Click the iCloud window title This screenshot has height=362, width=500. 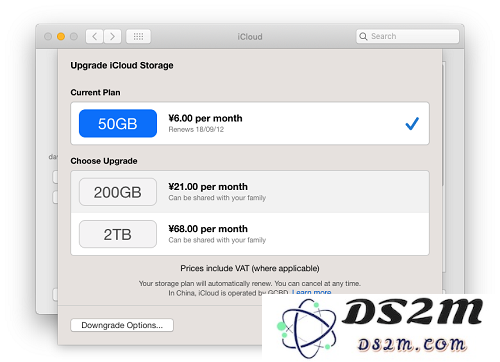click(250, 37)
